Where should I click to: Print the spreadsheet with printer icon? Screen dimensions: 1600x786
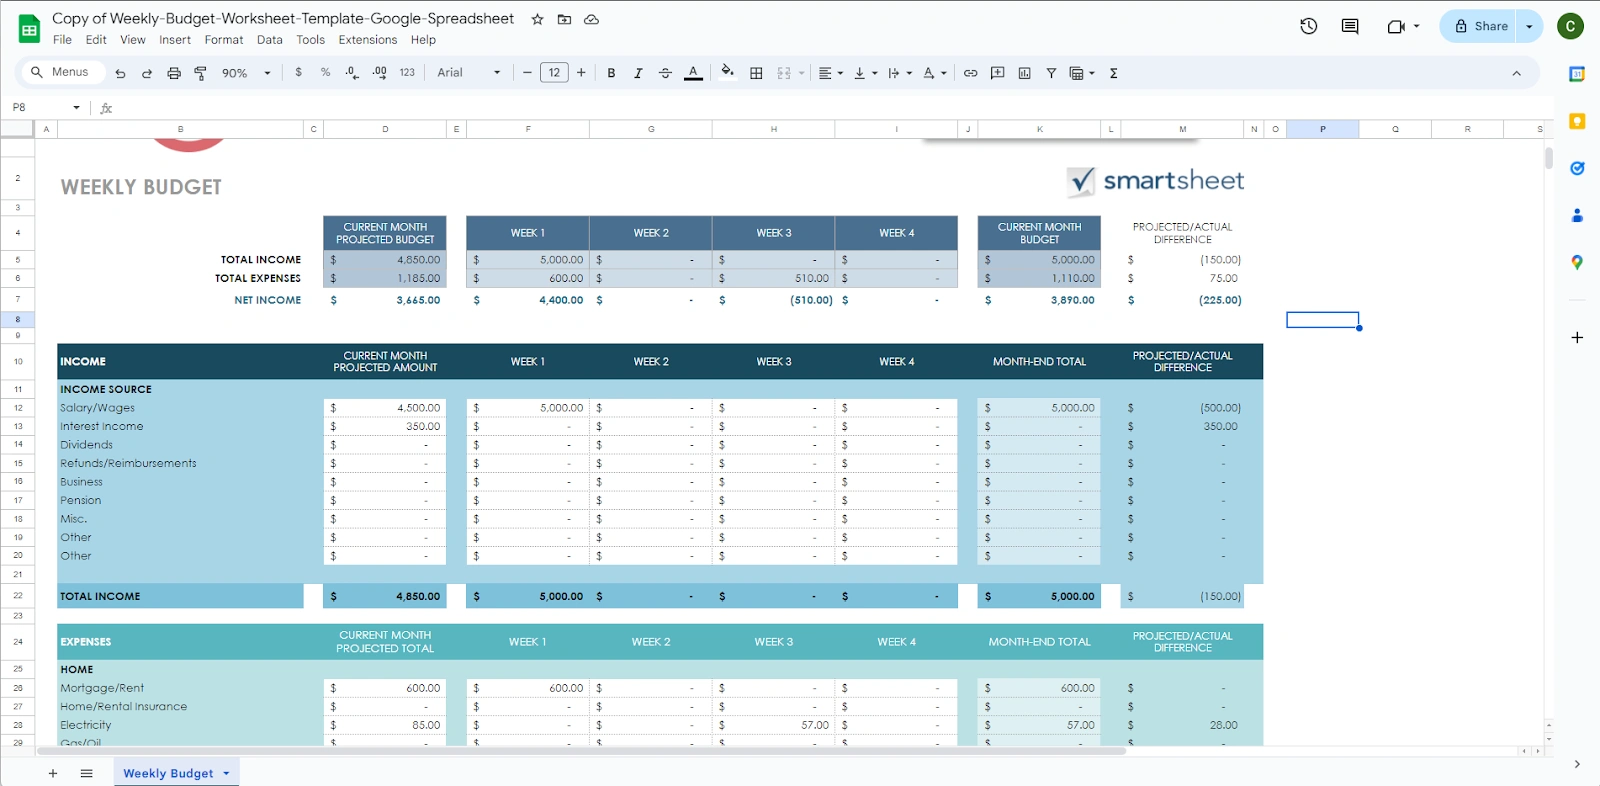click(174, 73)
